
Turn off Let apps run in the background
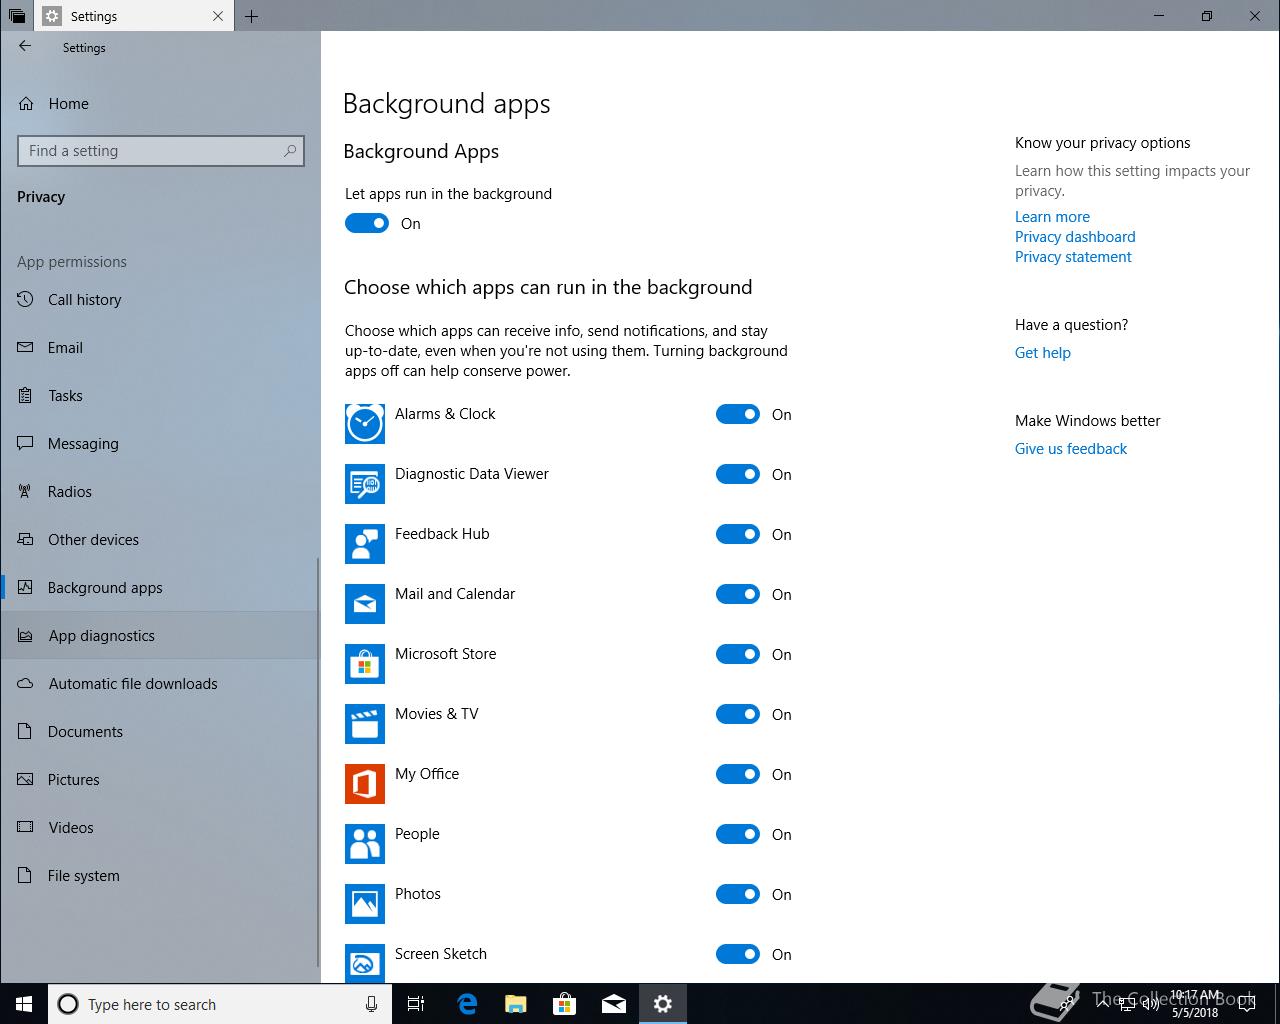click(x=367, y=223)
